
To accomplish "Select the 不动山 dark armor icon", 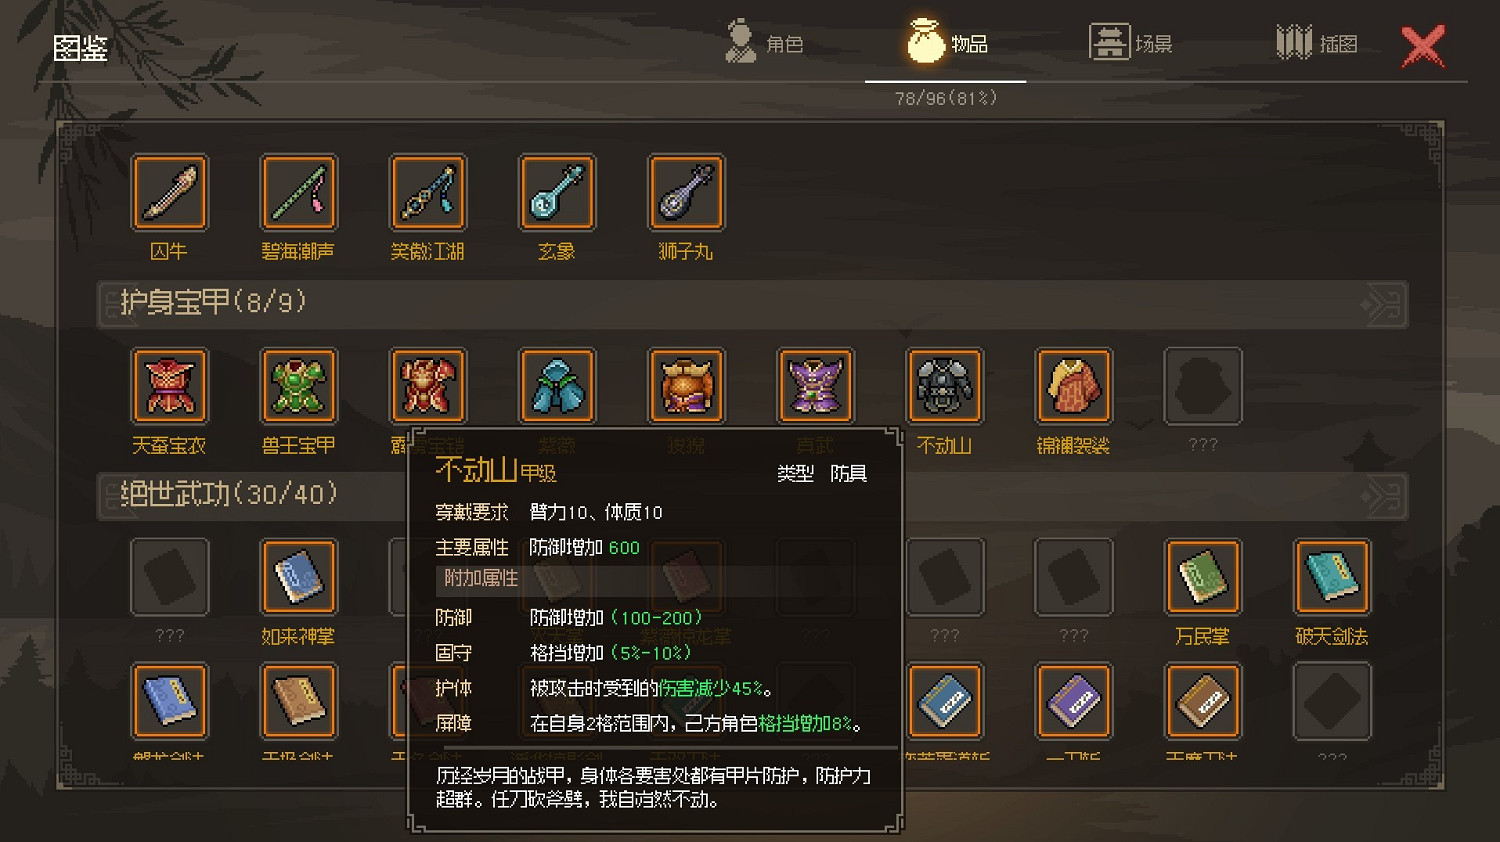I will [x=944, y=386].
